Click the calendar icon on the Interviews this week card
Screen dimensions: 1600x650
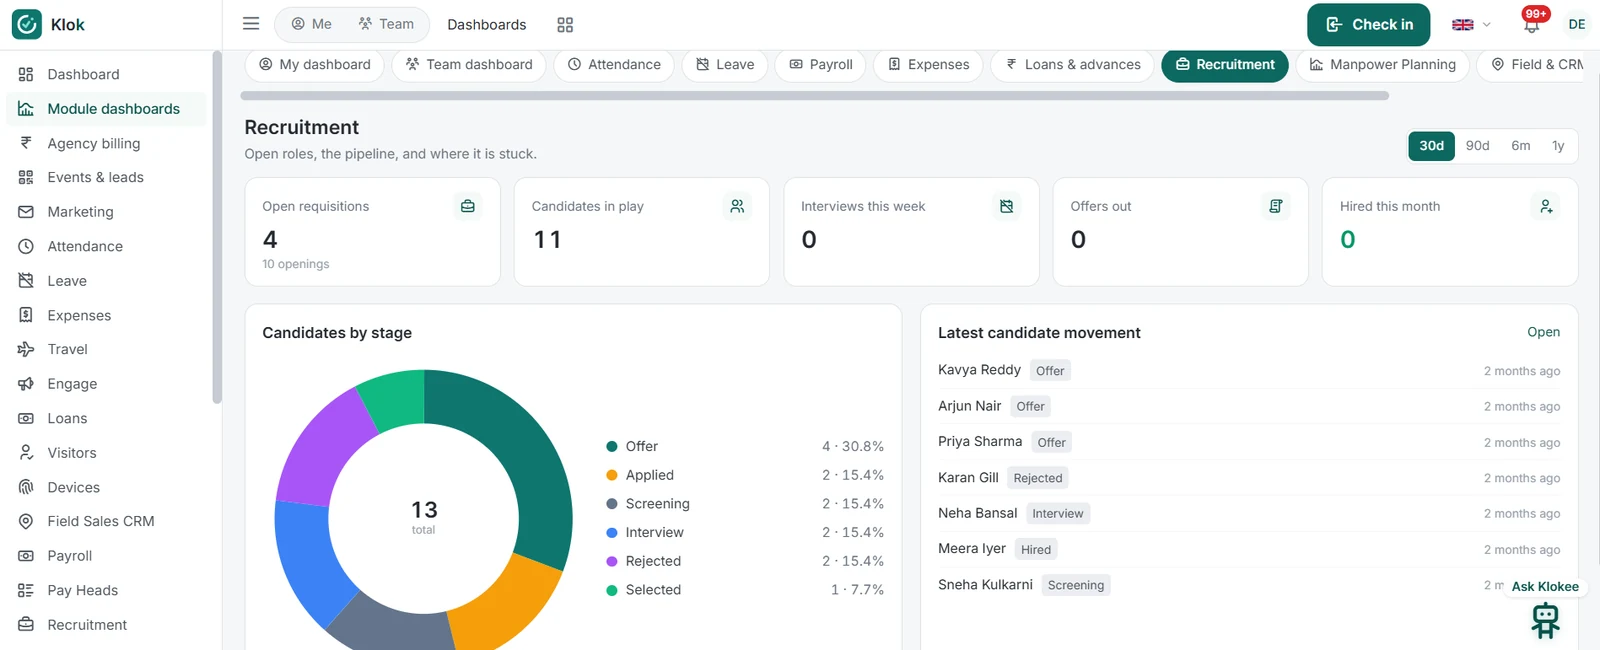pos(1007,206)
